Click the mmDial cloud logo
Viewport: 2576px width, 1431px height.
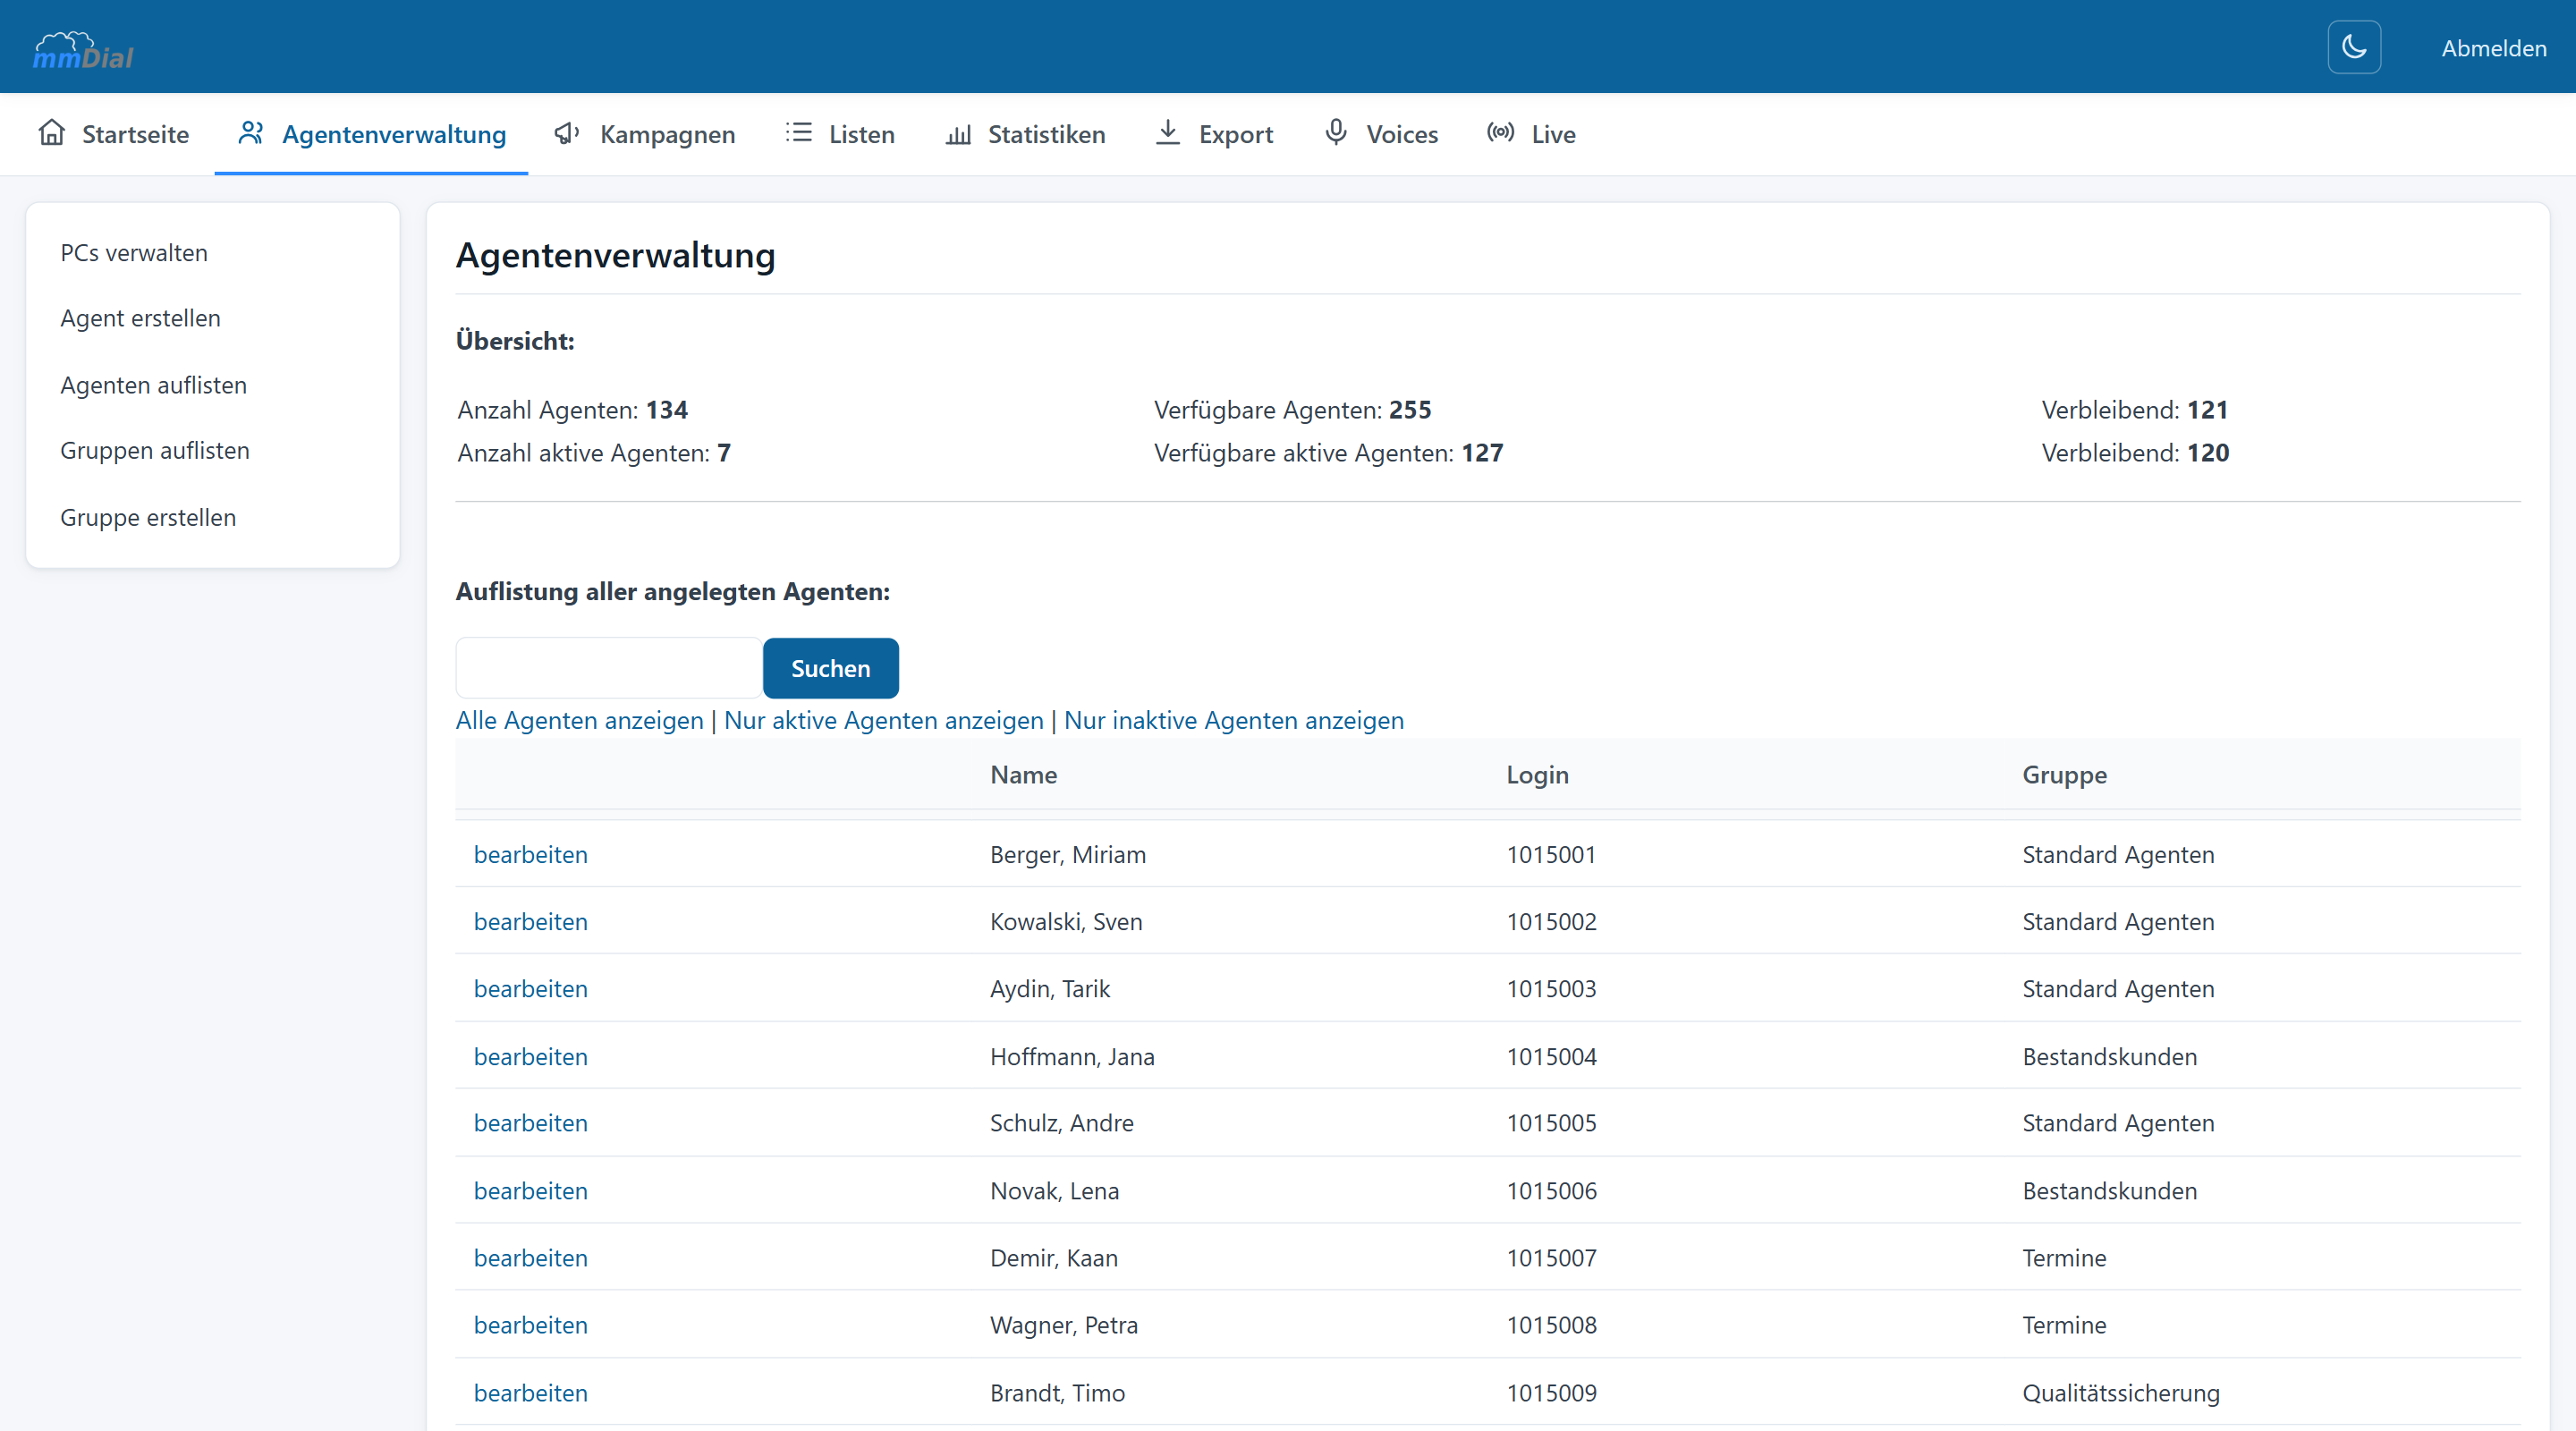click(x=83, y=50)
